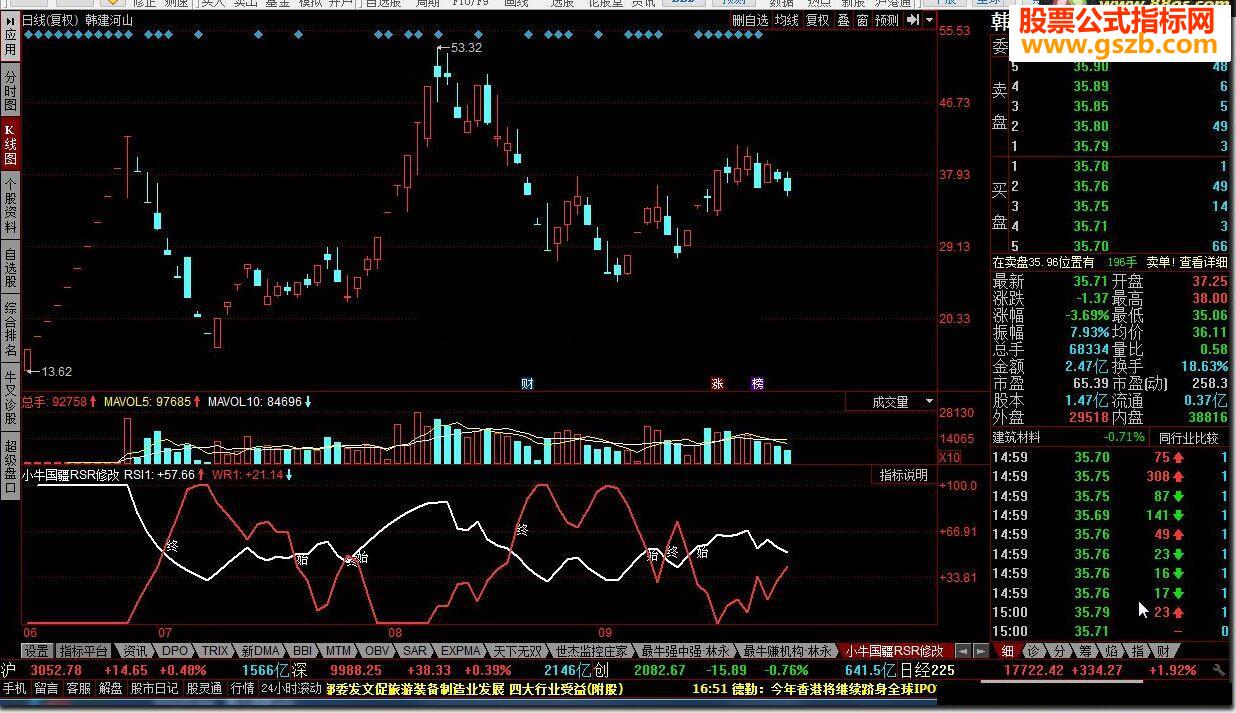The width and height of the screenshot is (1236, 713).
Task: Select the K线图 sidebar tab
Action: click(10, 145)
